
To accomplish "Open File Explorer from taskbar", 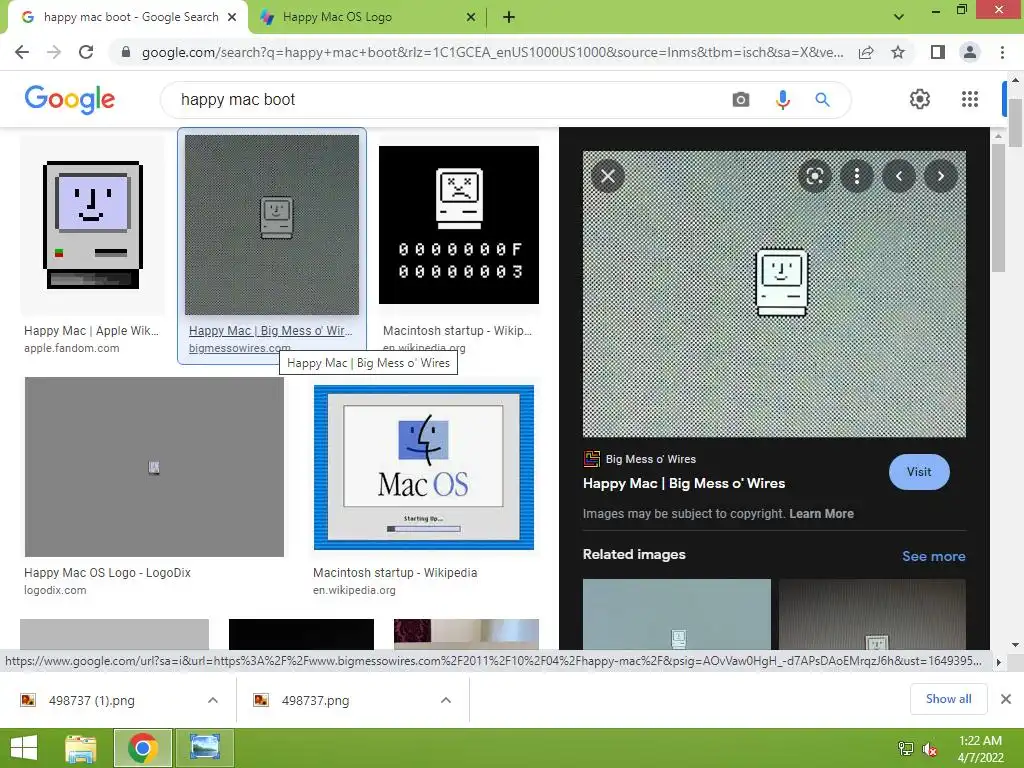I will pos(81,748).
